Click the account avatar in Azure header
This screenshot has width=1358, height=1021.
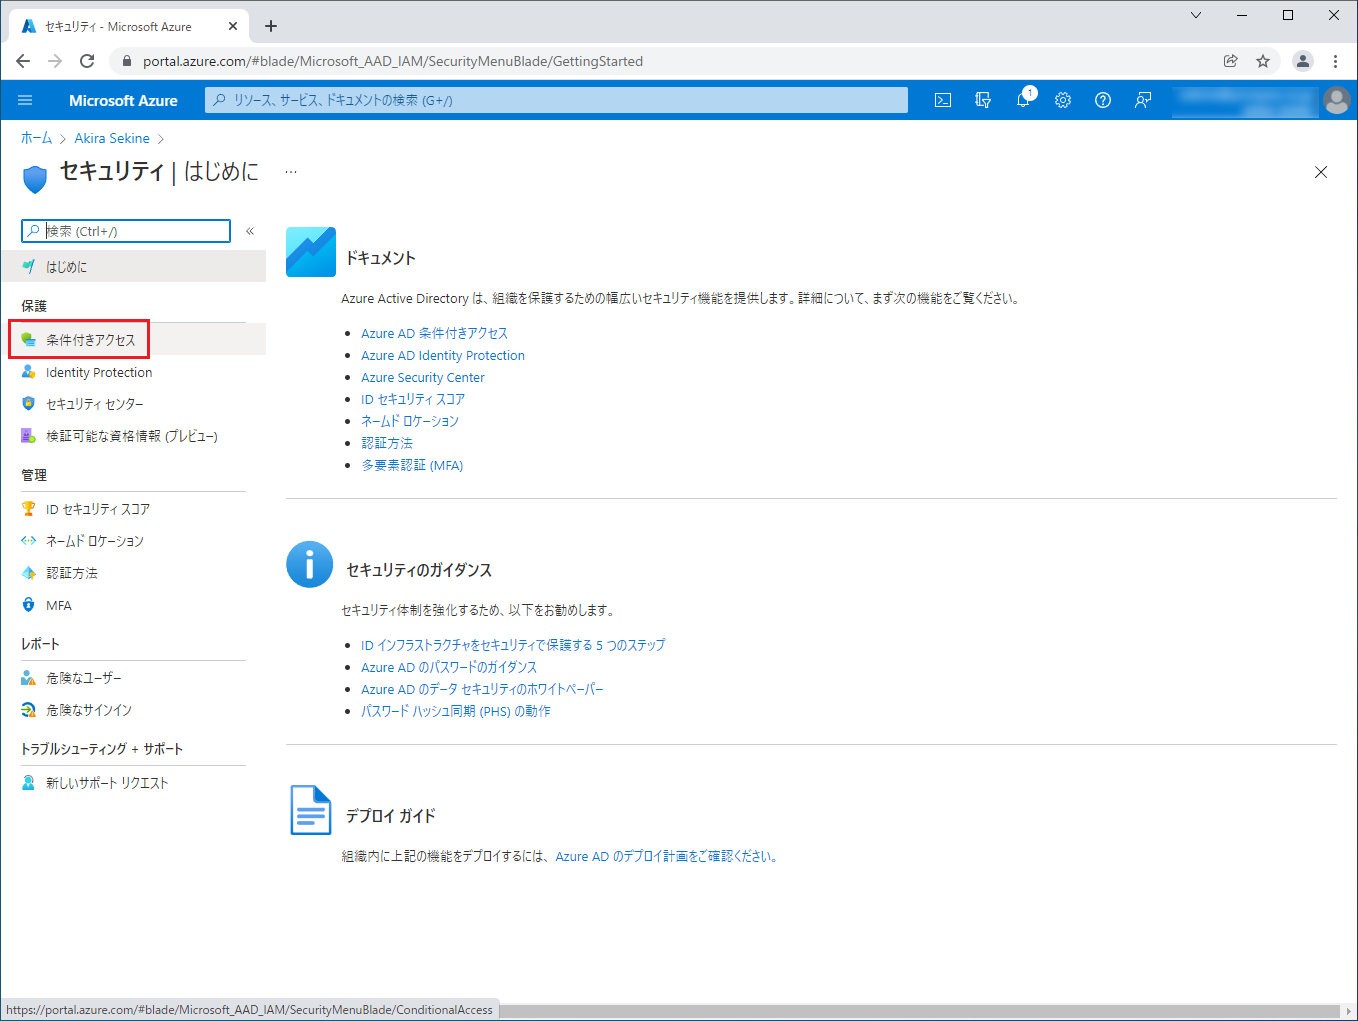1336,100
